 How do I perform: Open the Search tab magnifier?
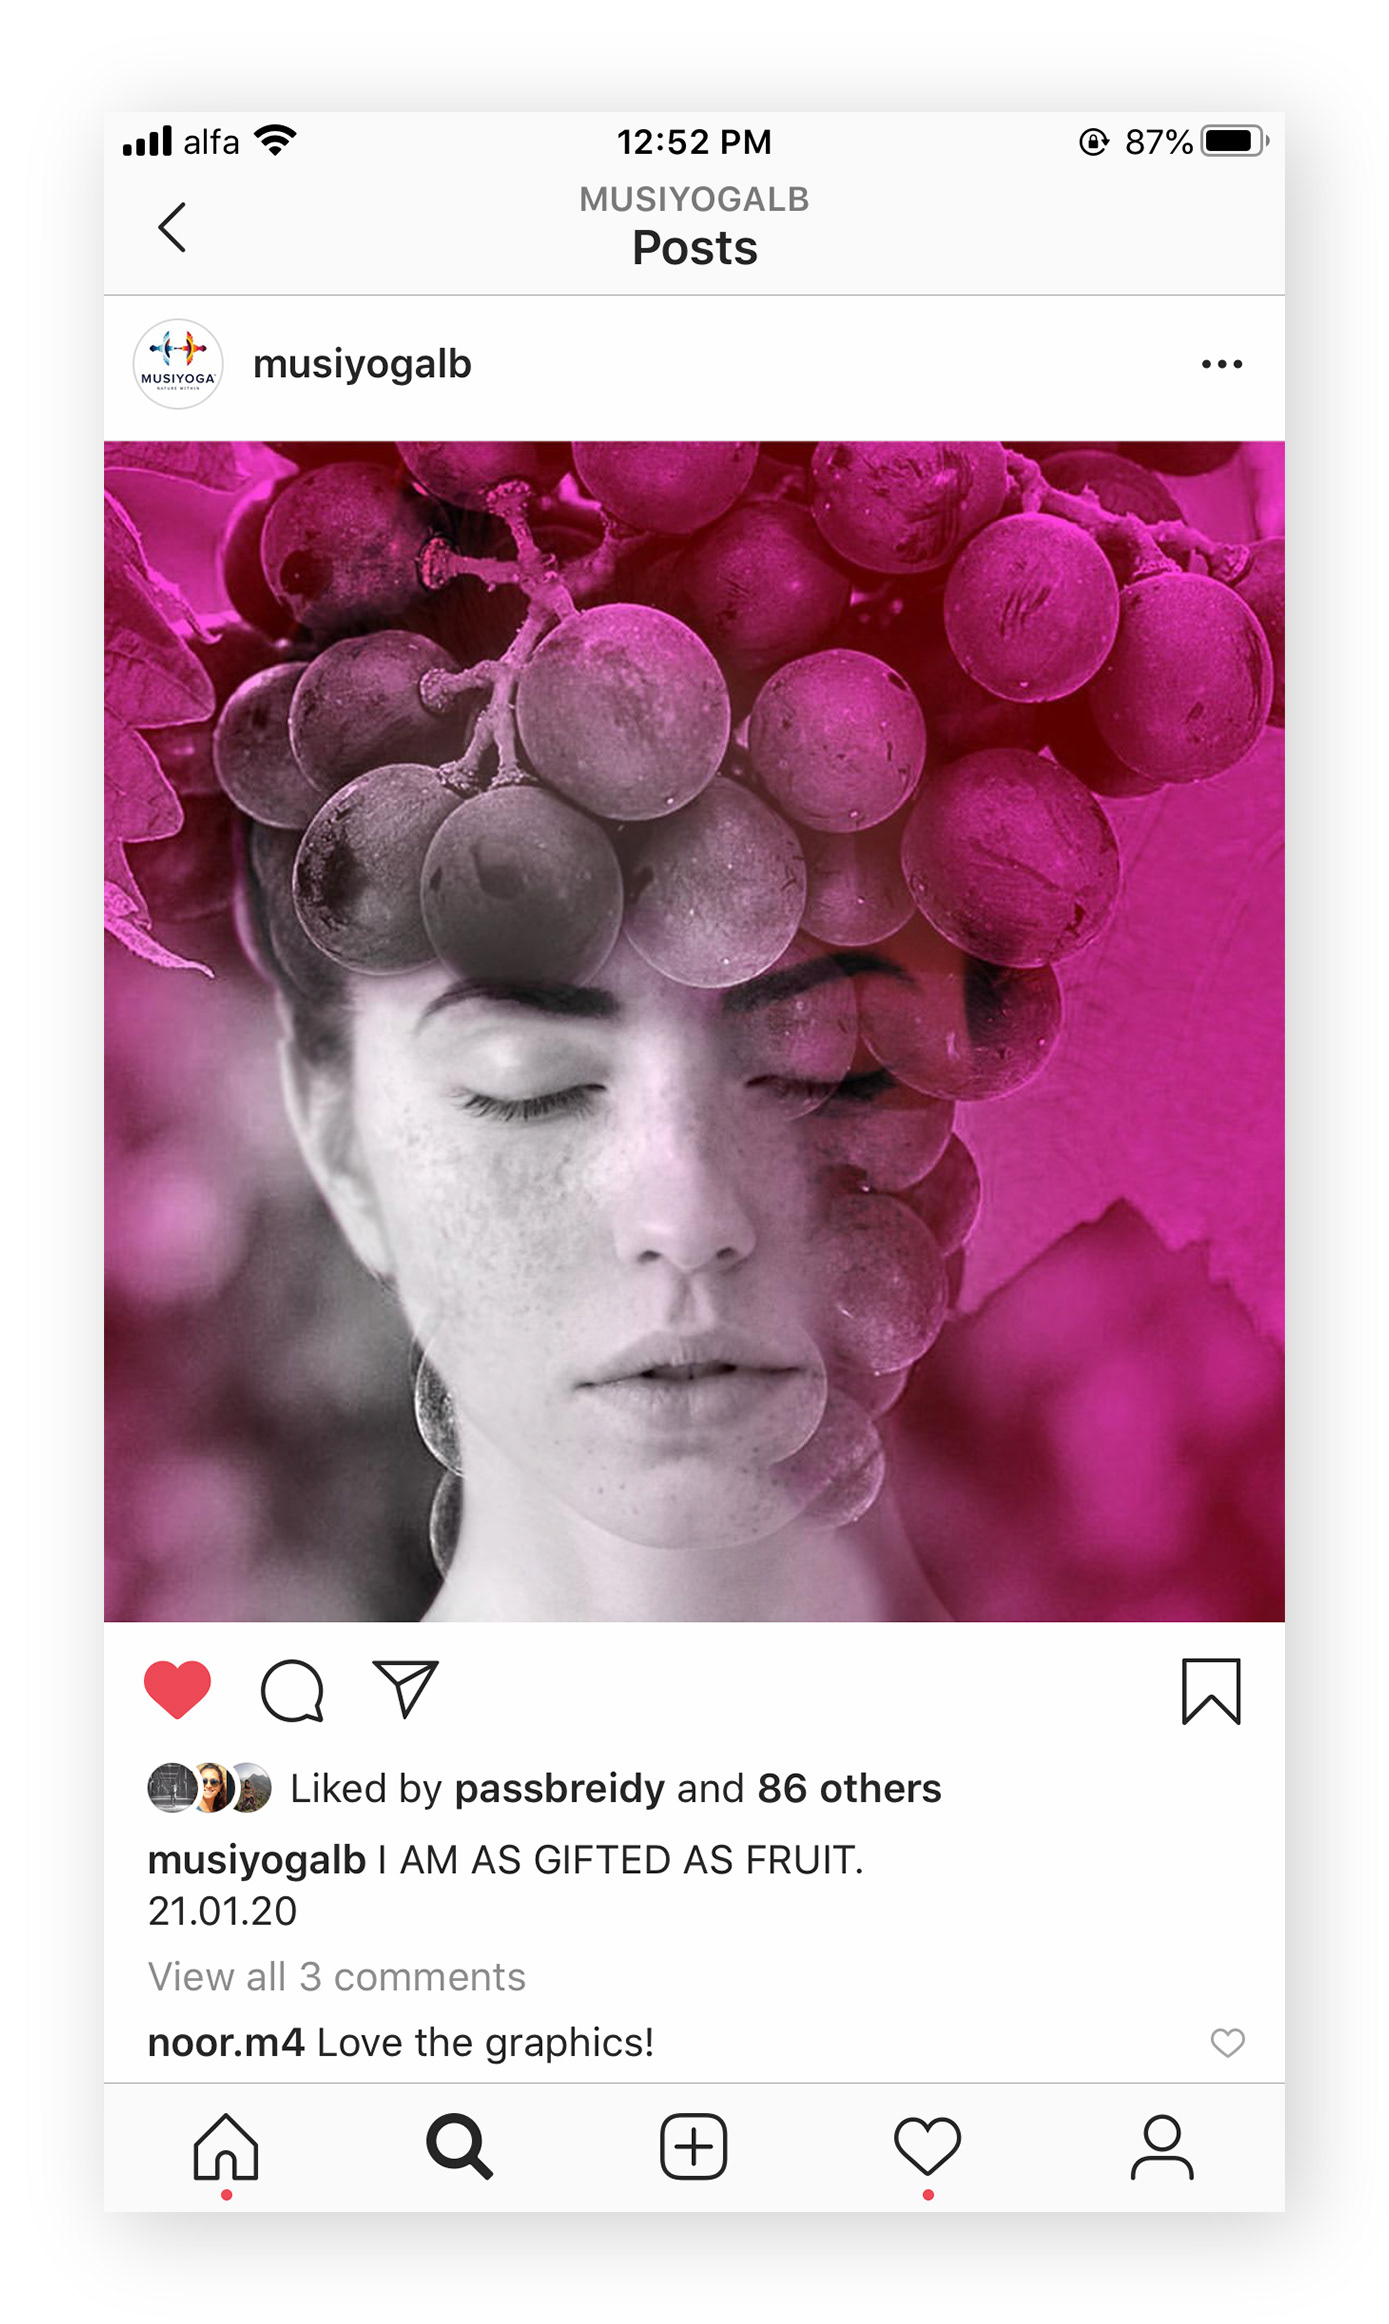click(459, 2147)
